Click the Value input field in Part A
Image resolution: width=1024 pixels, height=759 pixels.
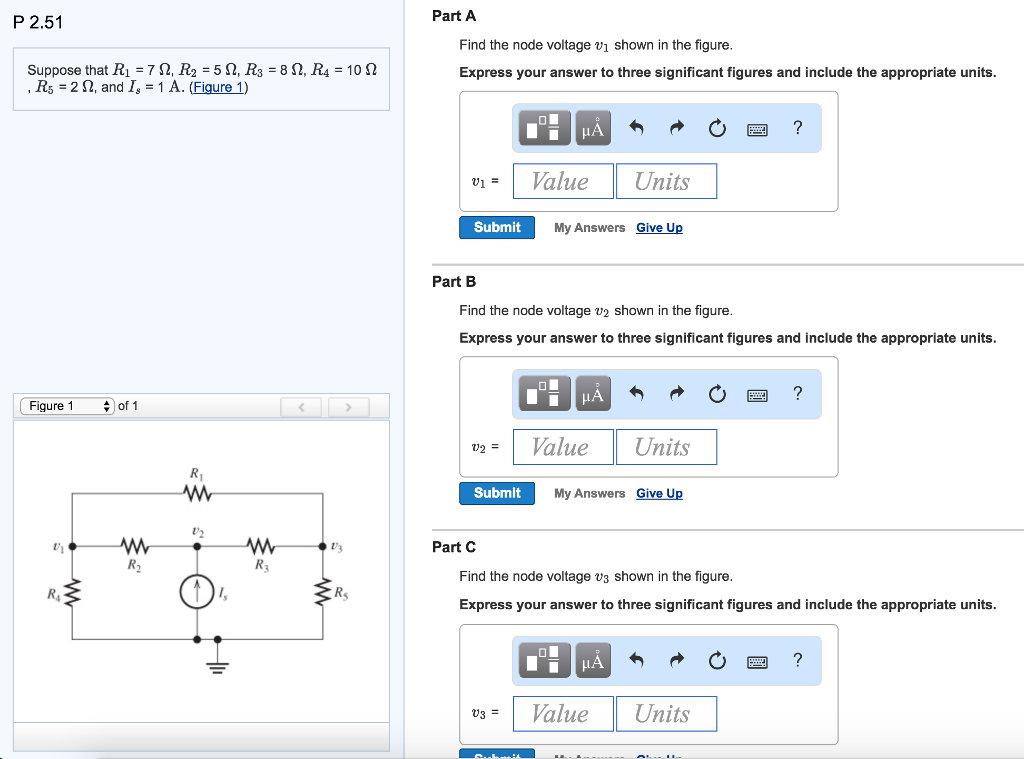tap(562, 181)
